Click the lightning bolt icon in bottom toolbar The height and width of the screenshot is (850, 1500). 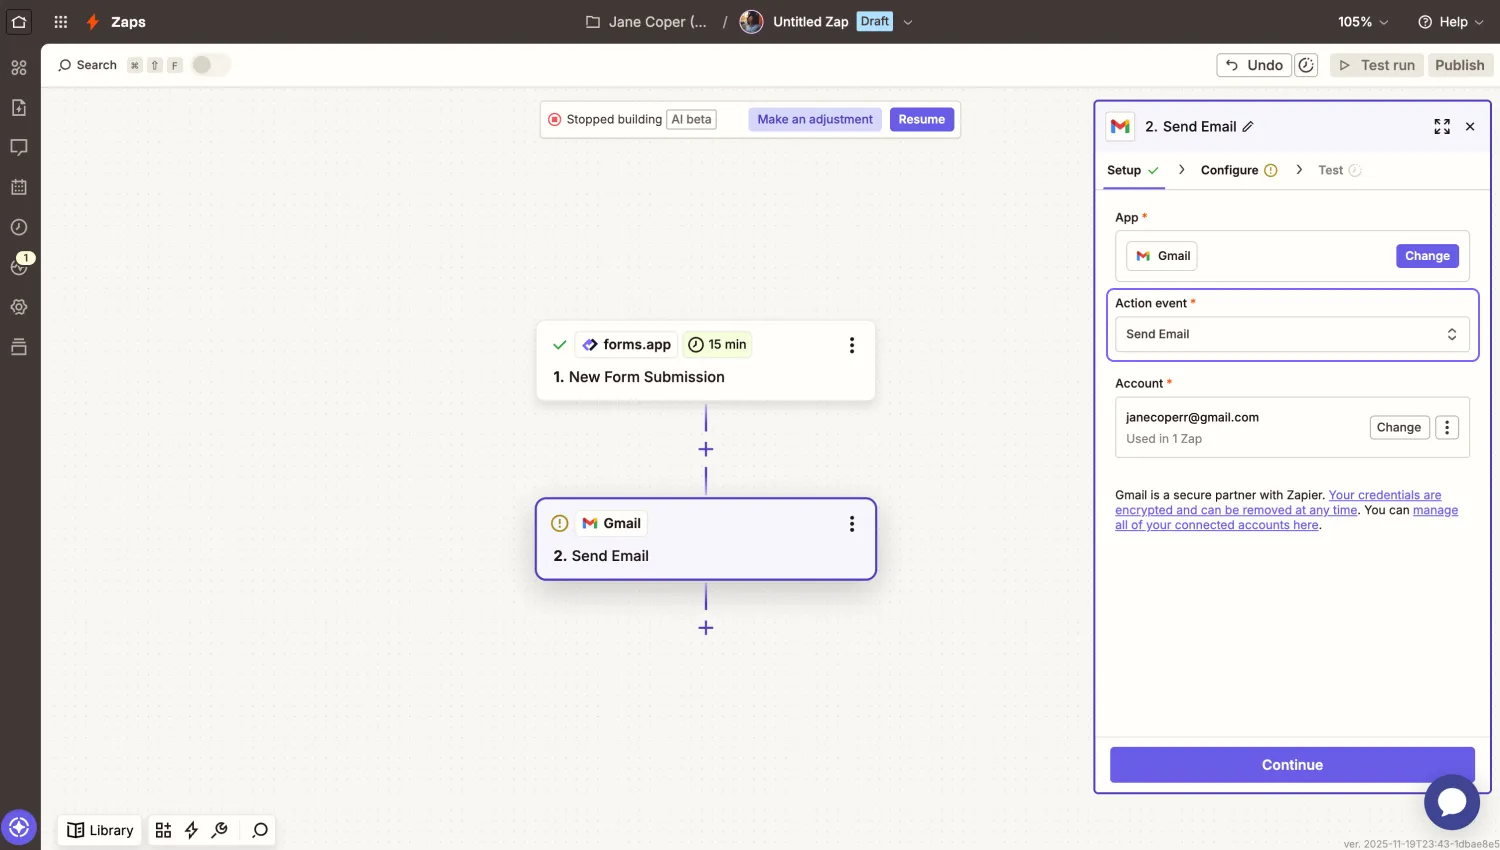(191, 830)
